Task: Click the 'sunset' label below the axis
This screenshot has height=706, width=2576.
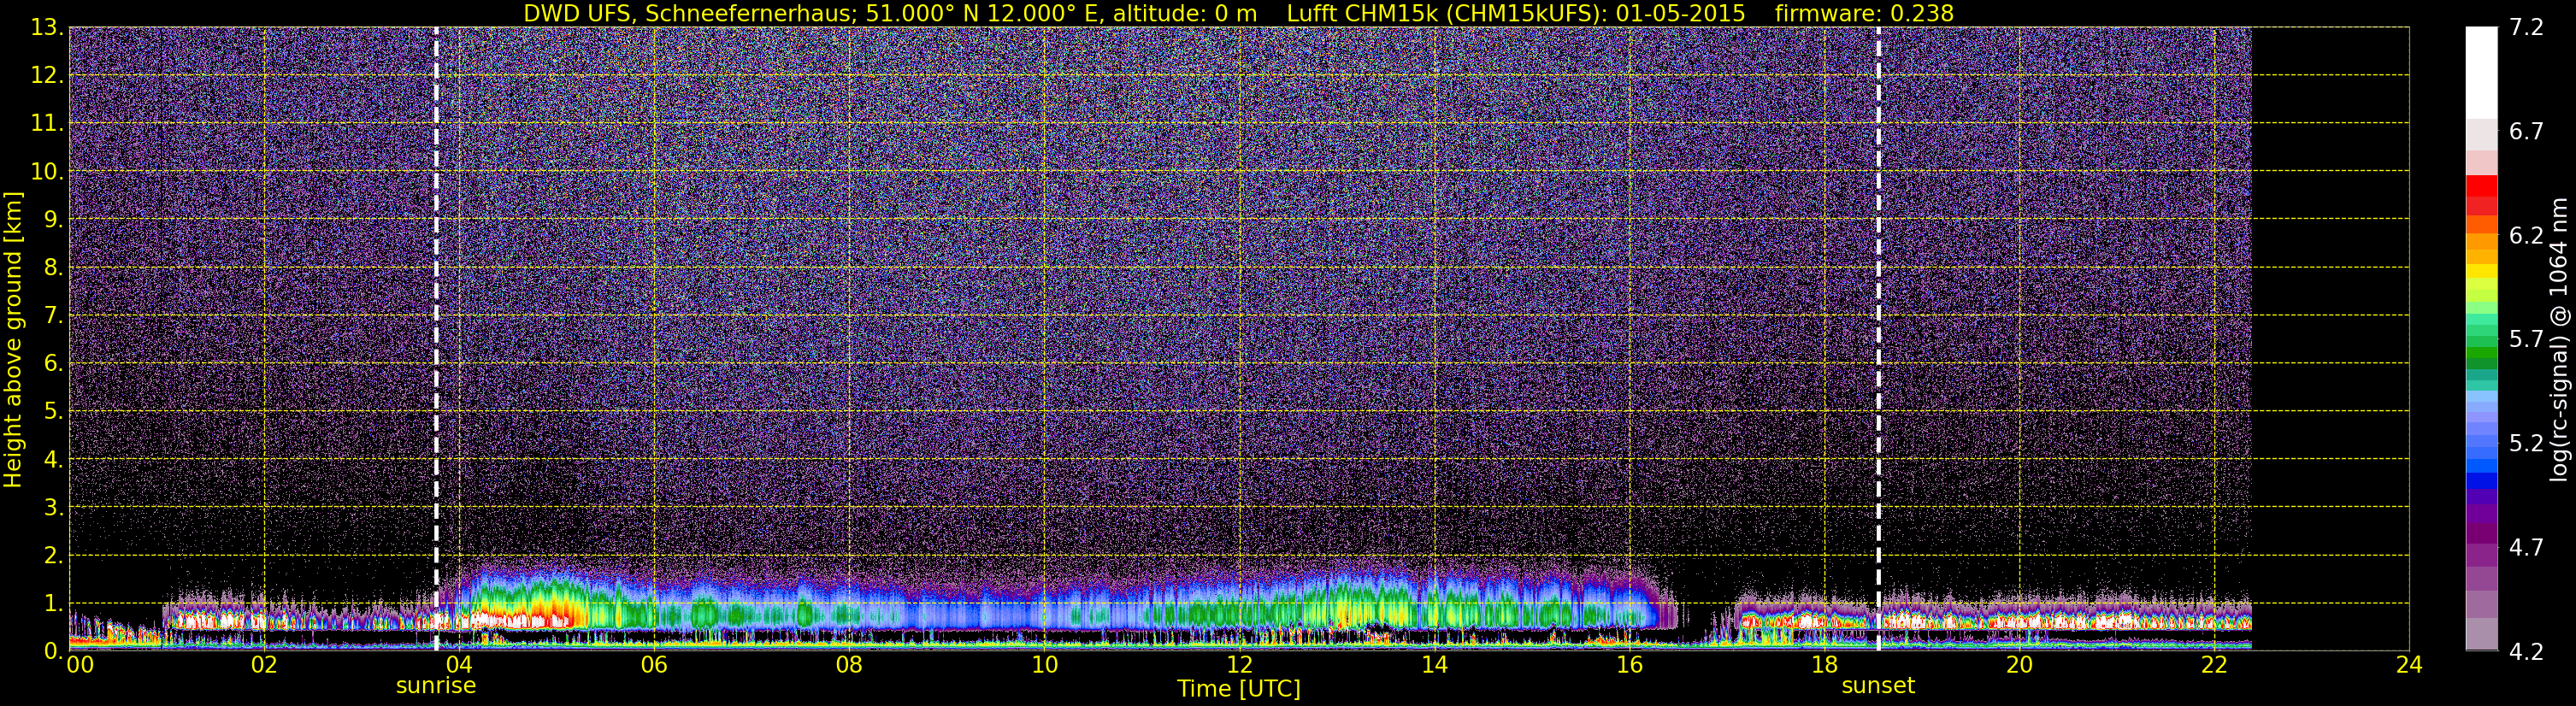Action: click(x=1878, y=686)
